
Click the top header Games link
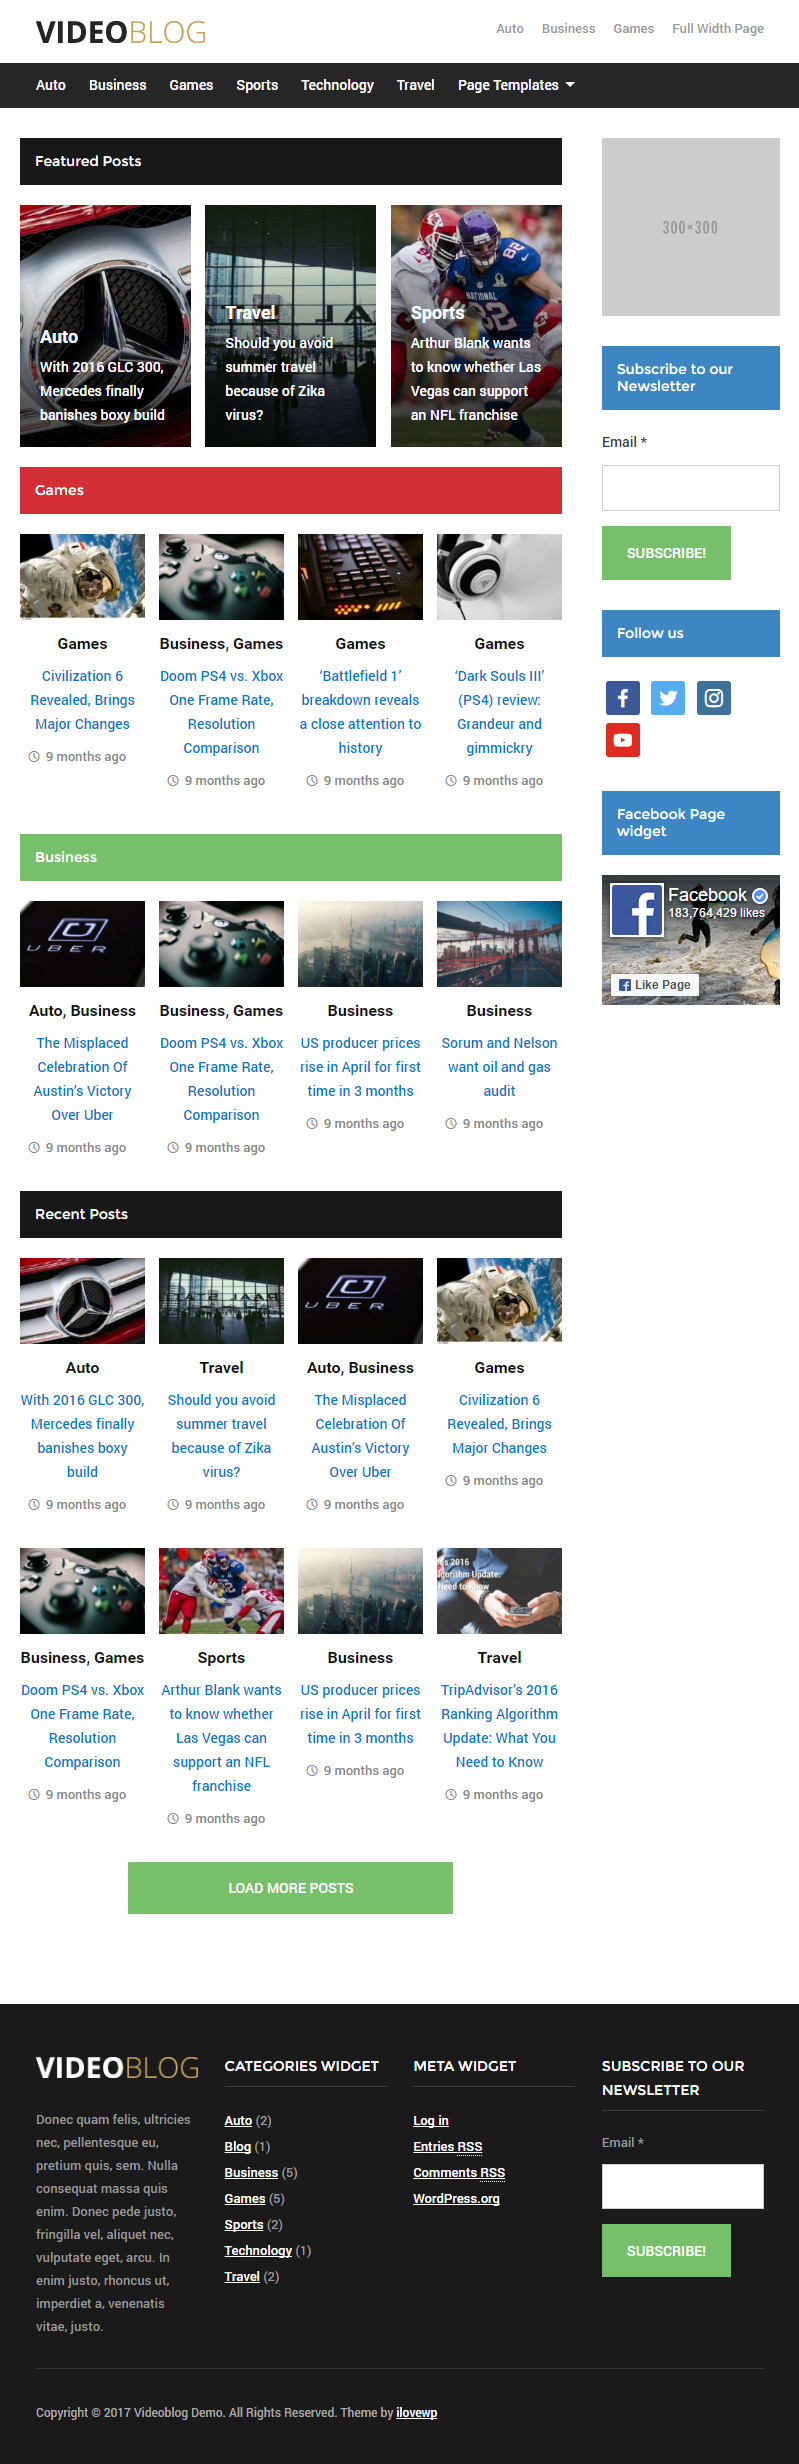633,28
